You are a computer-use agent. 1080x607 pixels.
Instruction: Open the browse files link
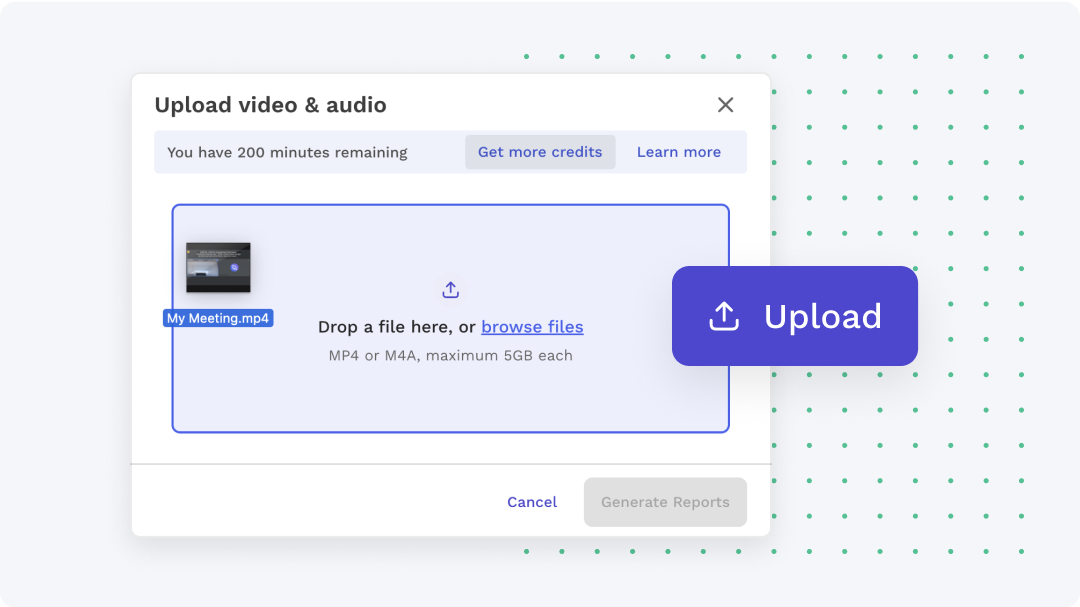pos(532,327)
